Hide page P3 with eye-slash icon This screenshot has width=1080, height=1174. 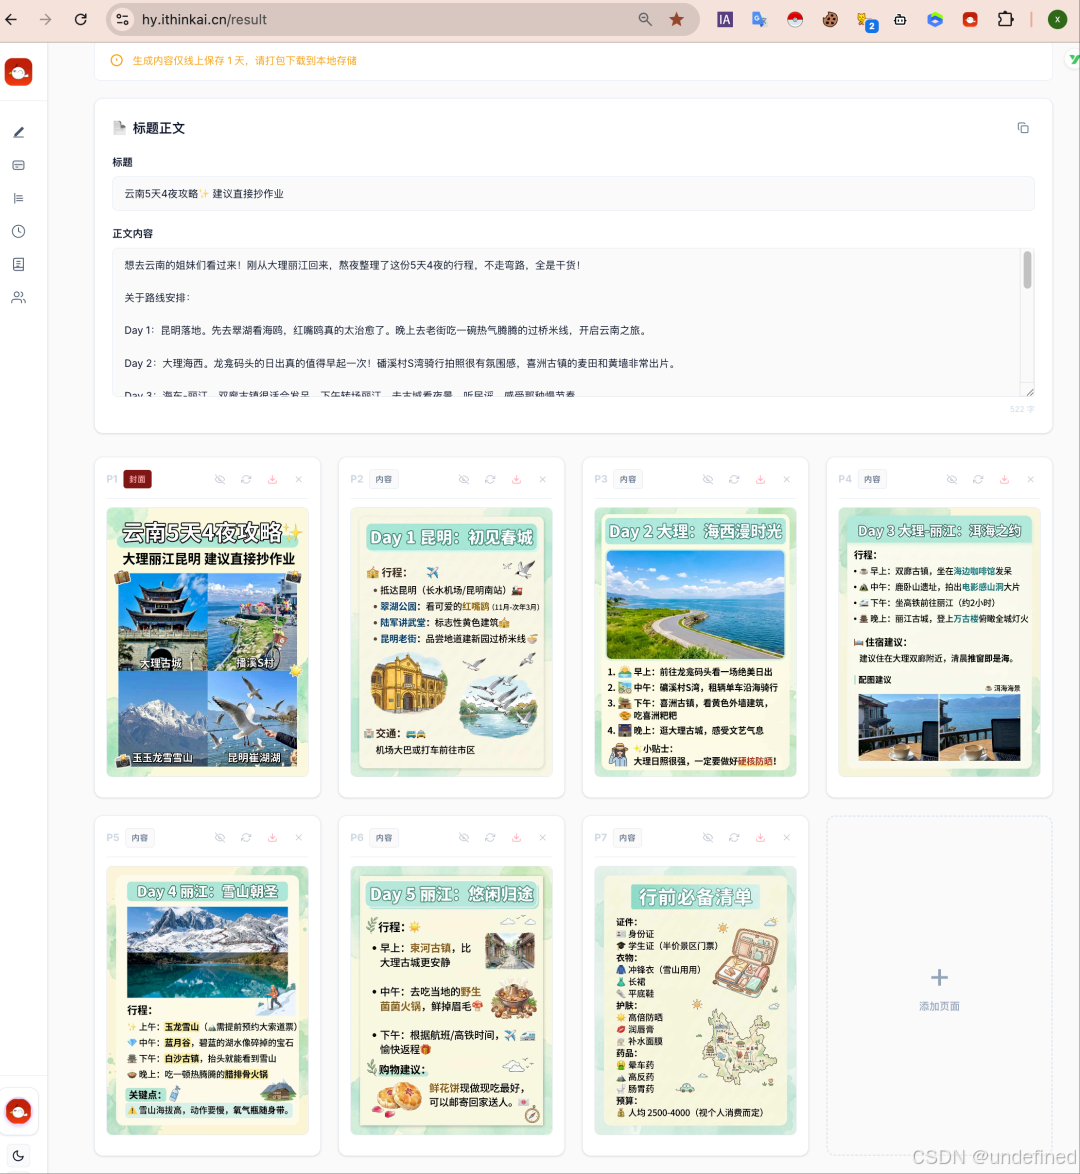coord(708,479)
